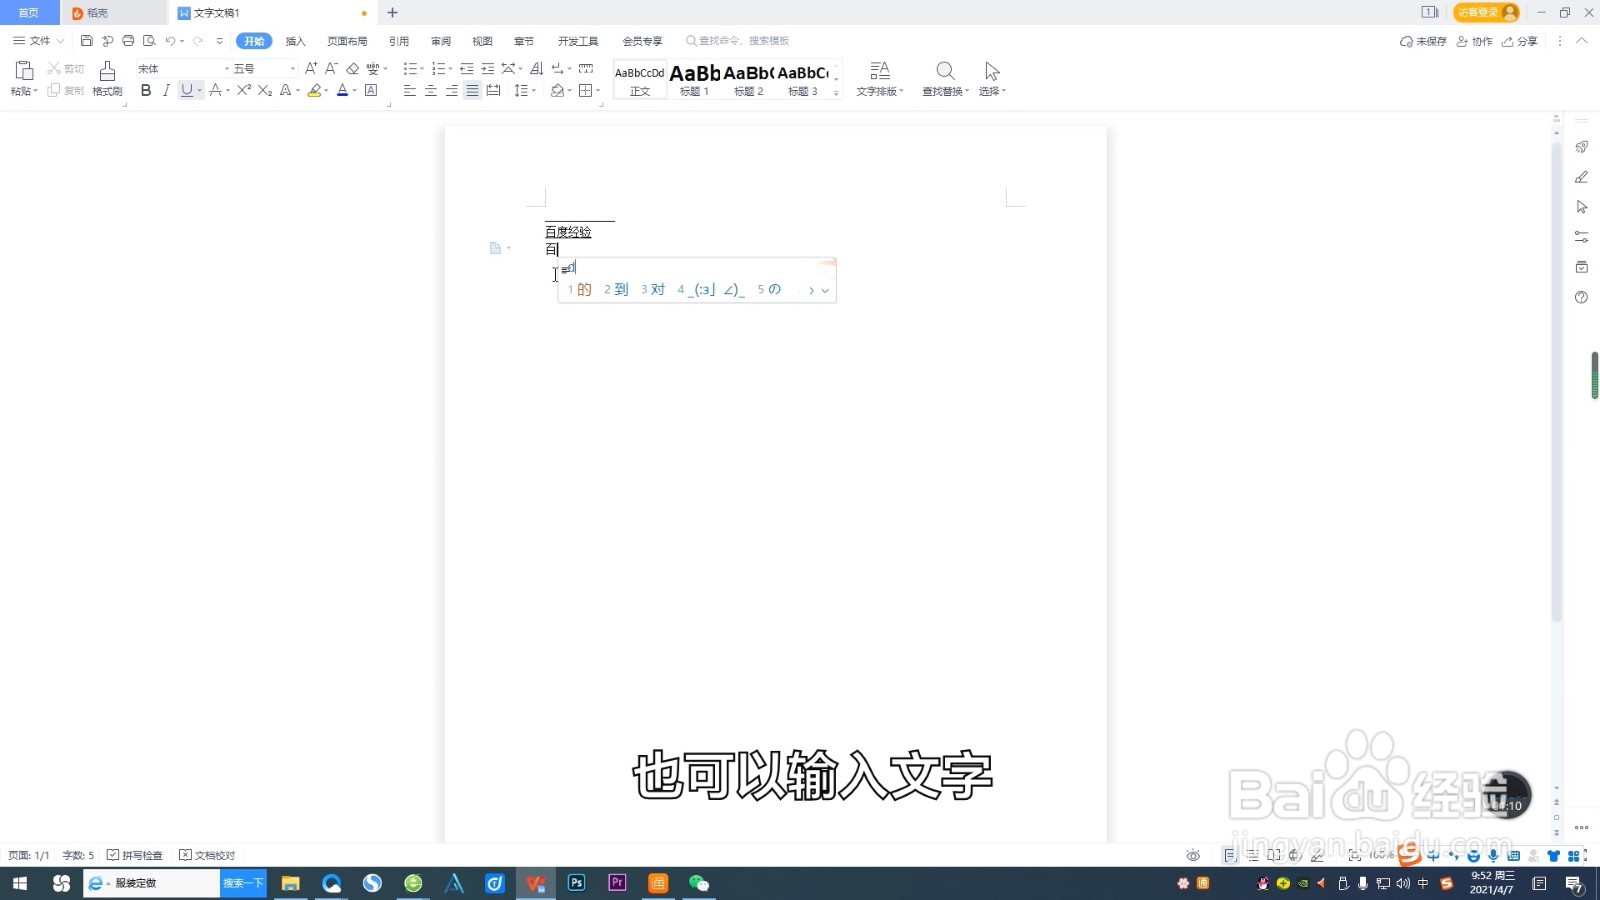Click the help question mark in sidebar
The image size is (1600, 900).
pyautogui.click(x=1581, y=297)
